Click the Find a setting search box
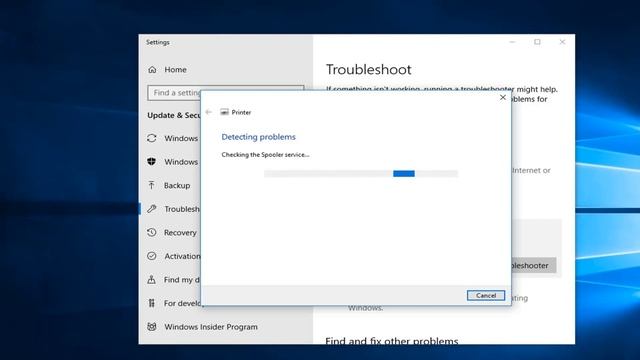Screen dimensions: 640x360 [x=174, y=93]
